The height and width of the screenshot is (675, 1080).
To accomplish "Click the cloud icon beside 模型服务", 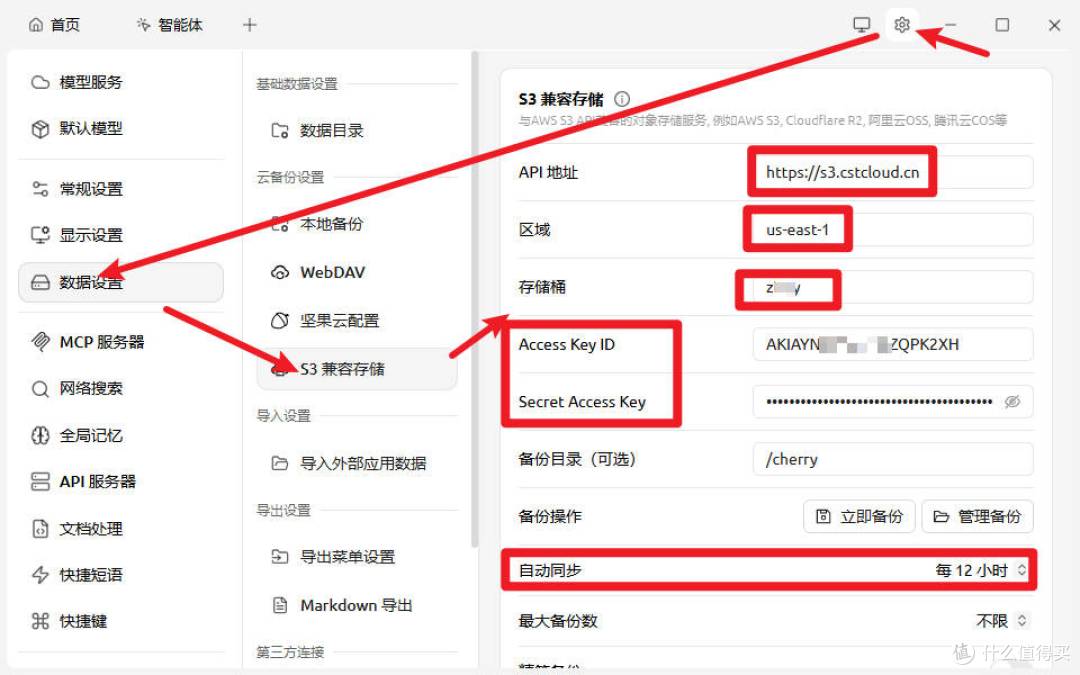I will coord(40,83).
